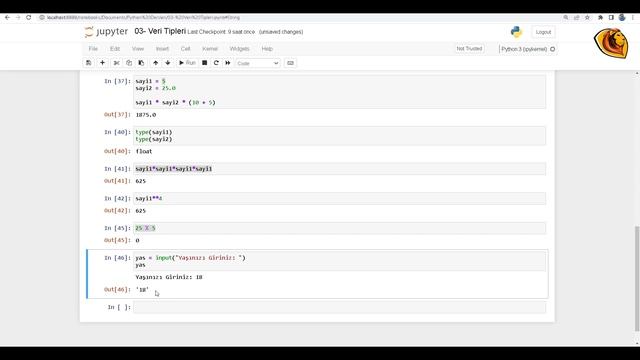The image size is (640, 360).
Task: Open the Widgets menu
Action: coord(239,49)
